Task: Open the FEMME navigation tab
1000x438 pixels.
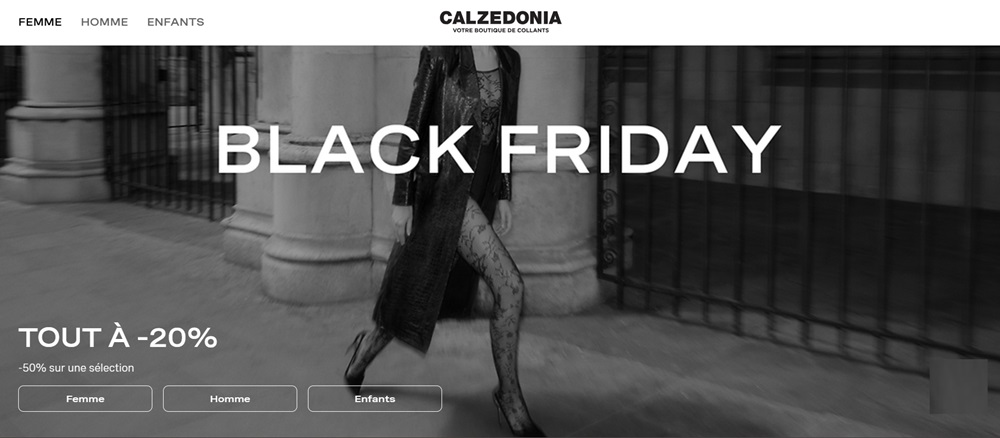Action: click(40, 22)
